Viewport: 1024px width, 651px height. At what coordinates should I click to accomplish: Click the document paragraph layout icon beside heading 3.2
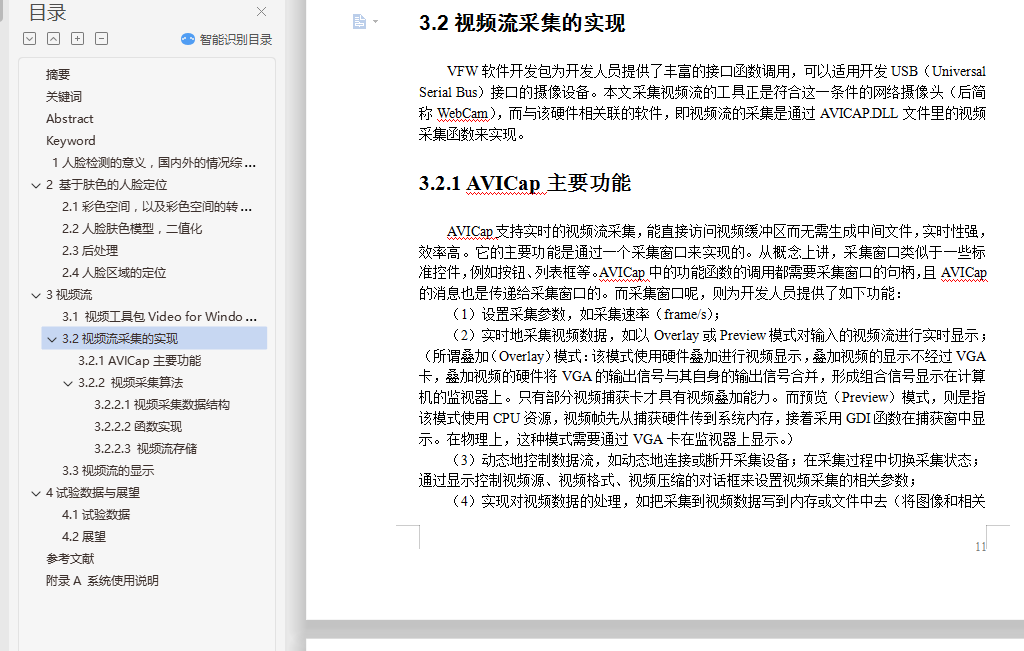point(359,22)
